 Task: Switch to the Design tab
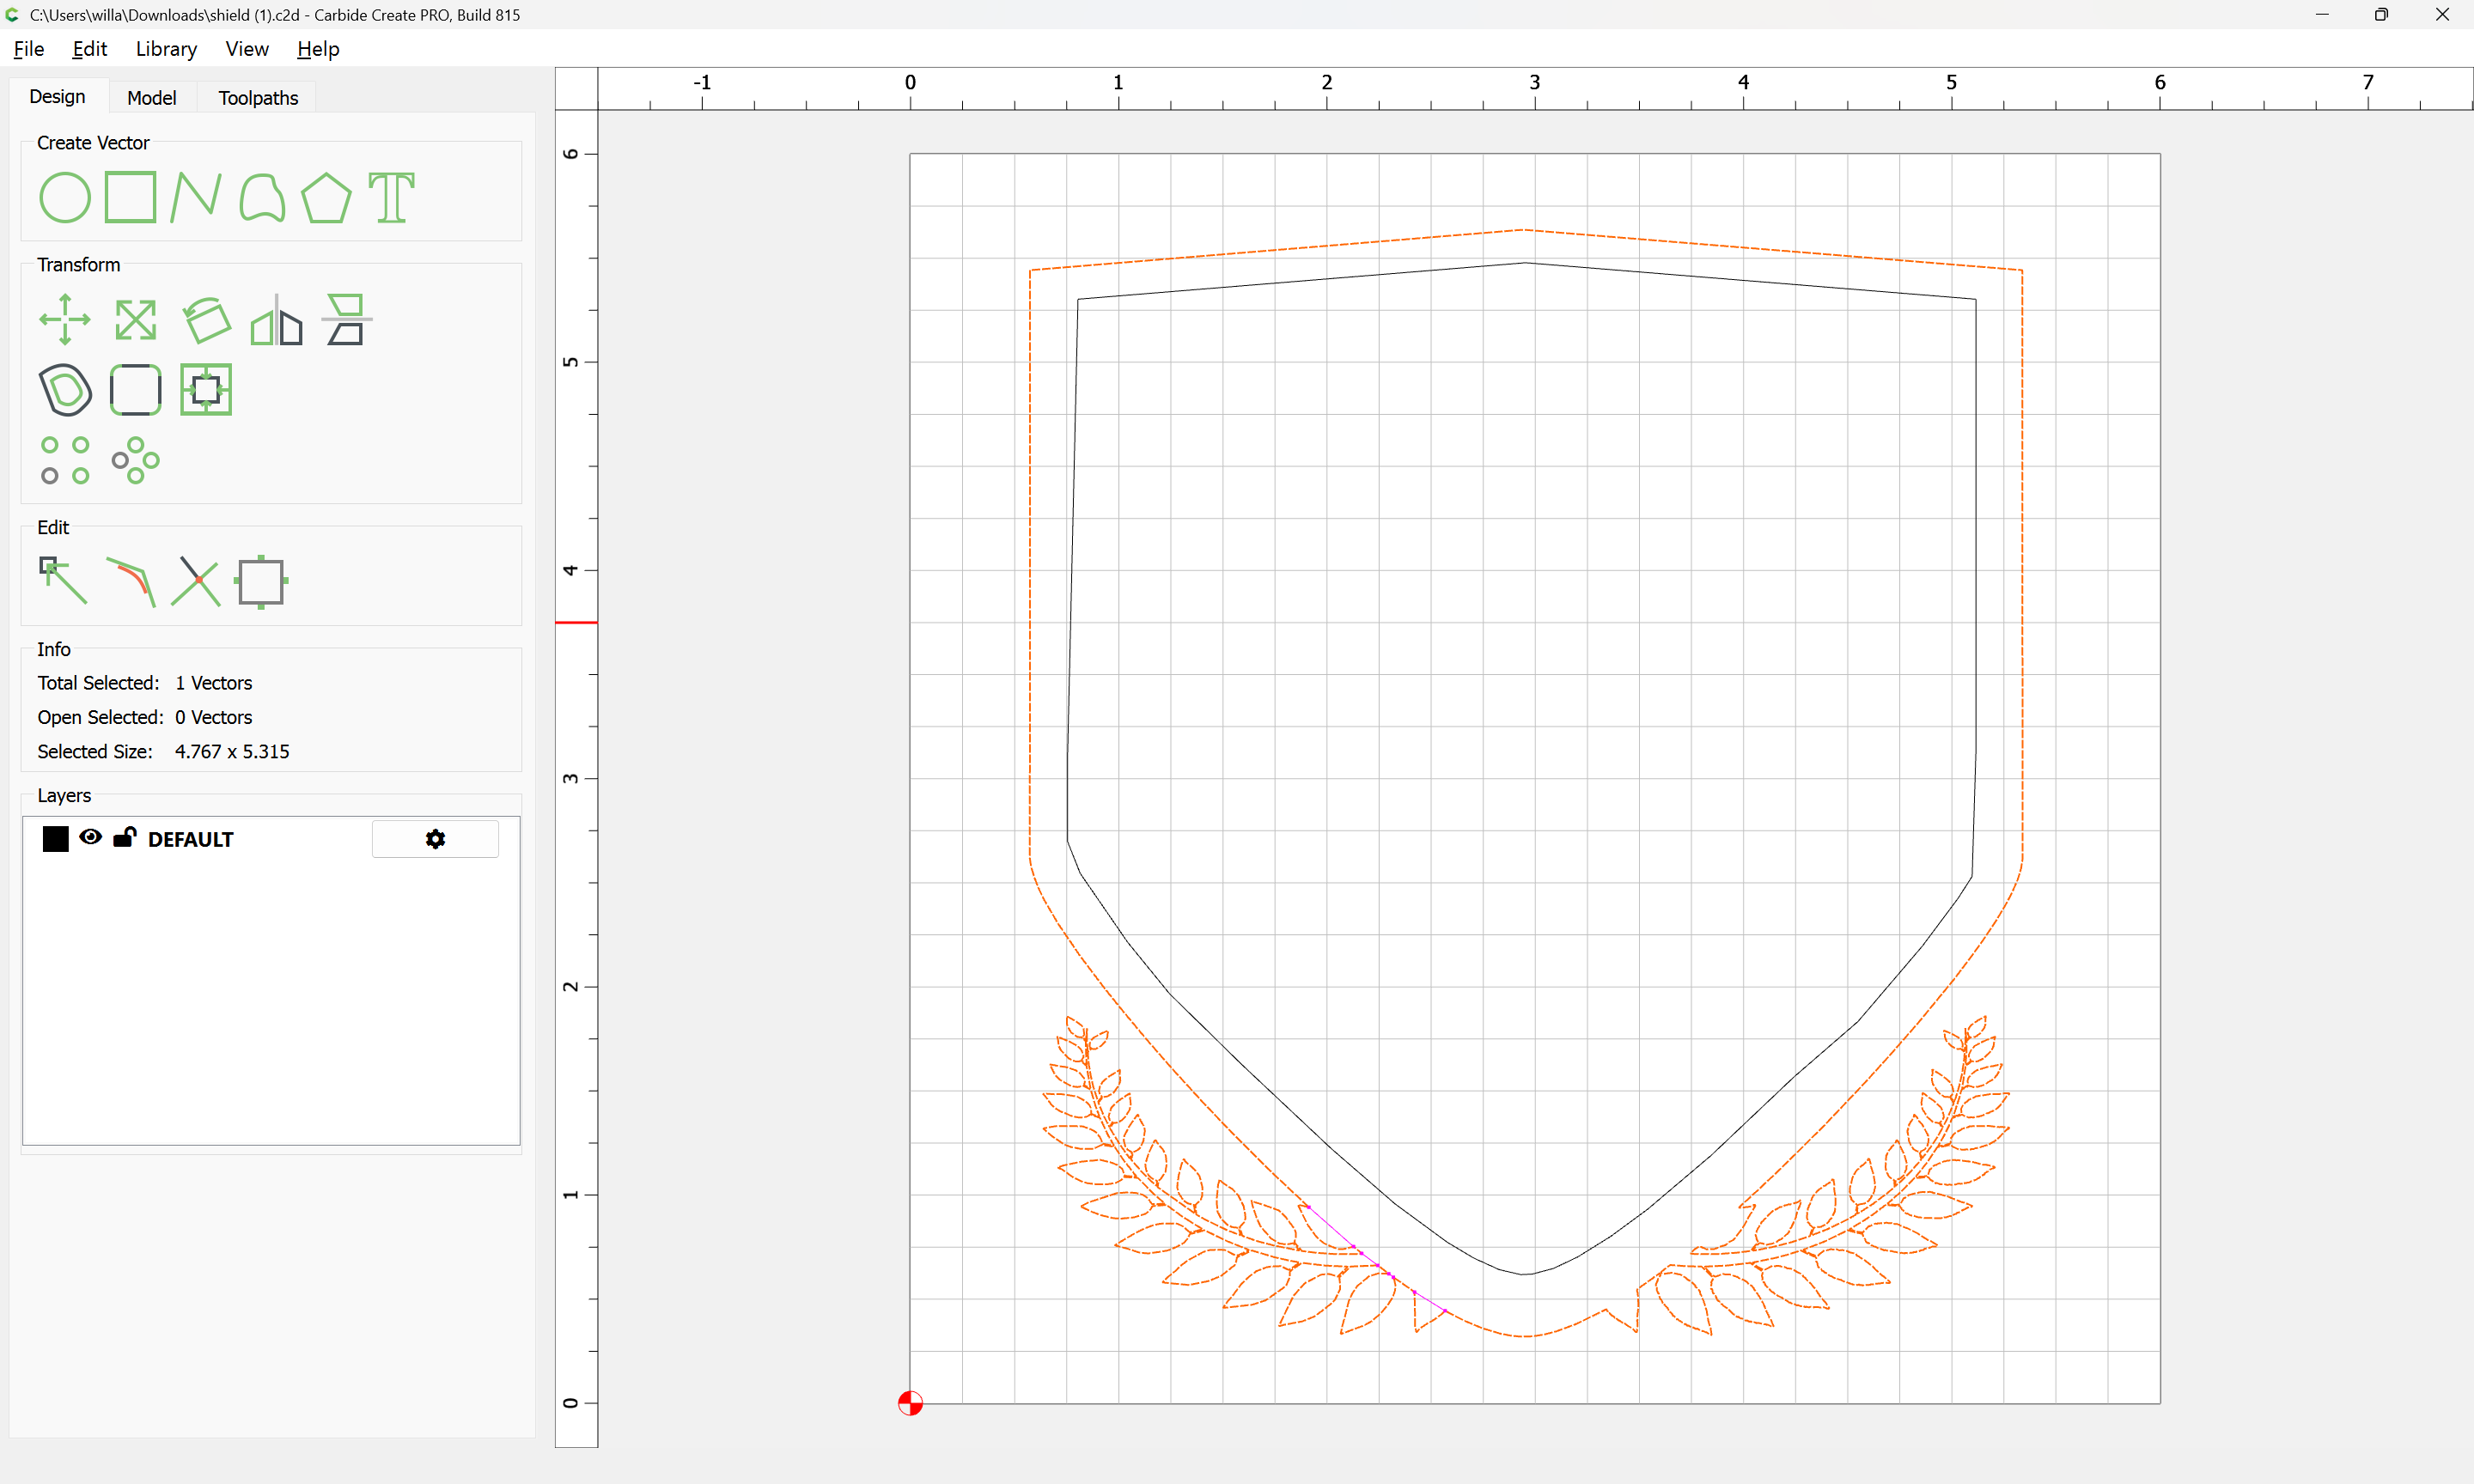57,96
